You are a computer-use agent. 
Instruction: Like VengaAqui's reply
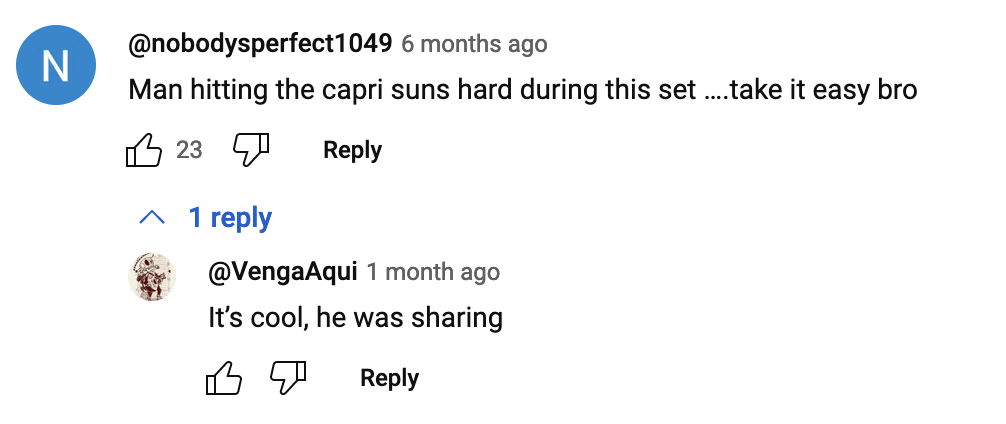click(x=224, y=379)
